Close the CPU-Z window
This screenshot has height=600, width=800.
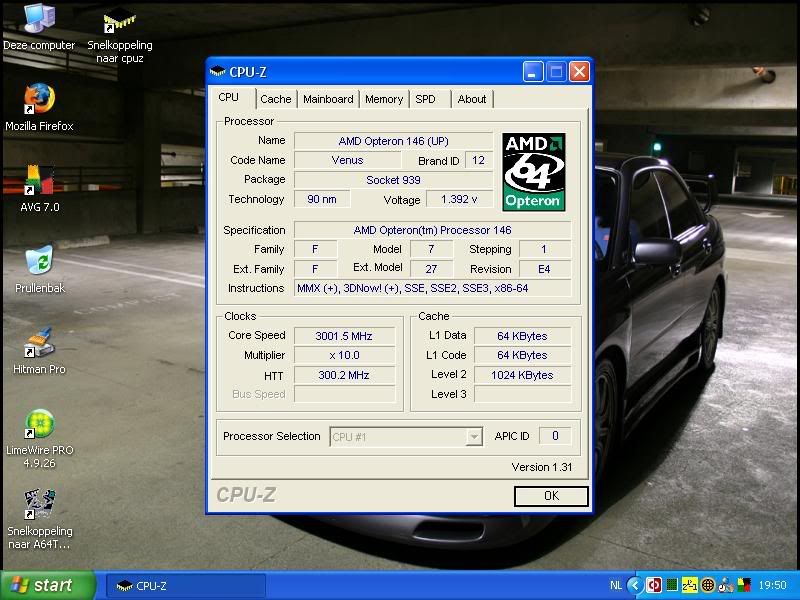[579, 72]
